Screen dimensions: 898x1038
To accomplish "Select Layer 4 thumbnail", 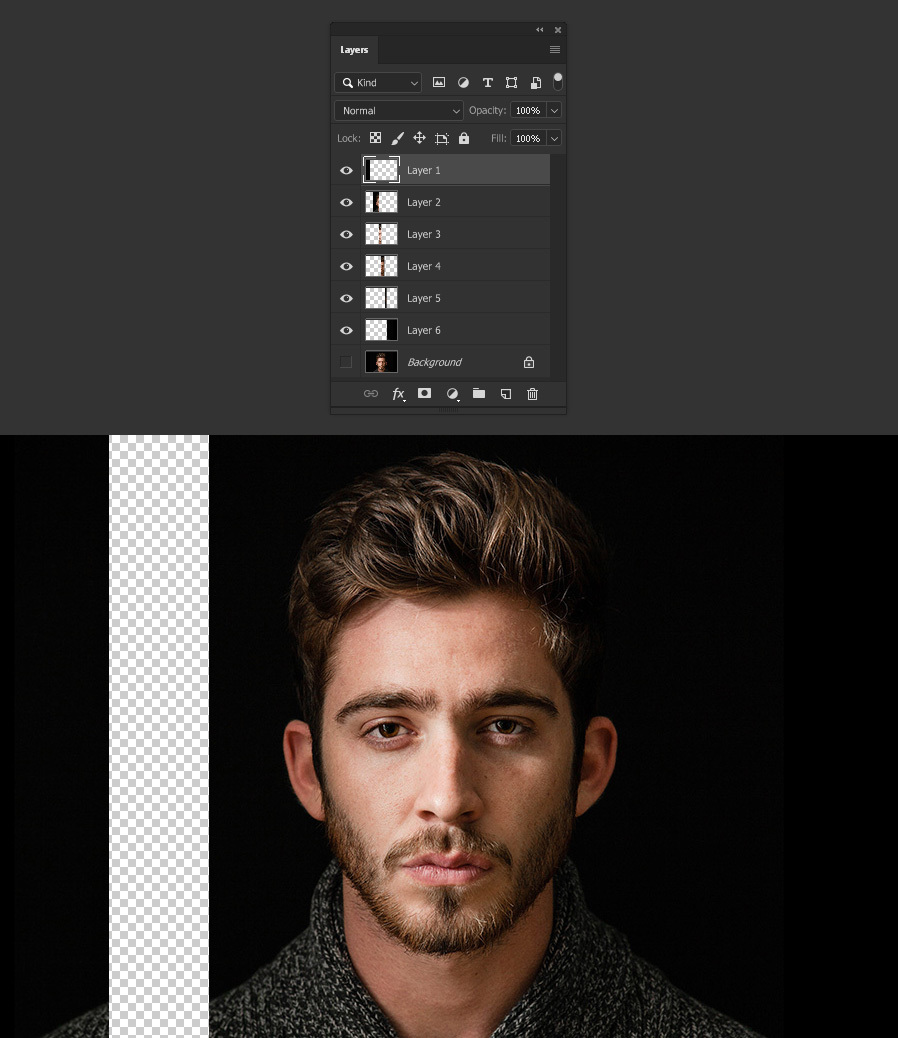I will pos(382,266).
